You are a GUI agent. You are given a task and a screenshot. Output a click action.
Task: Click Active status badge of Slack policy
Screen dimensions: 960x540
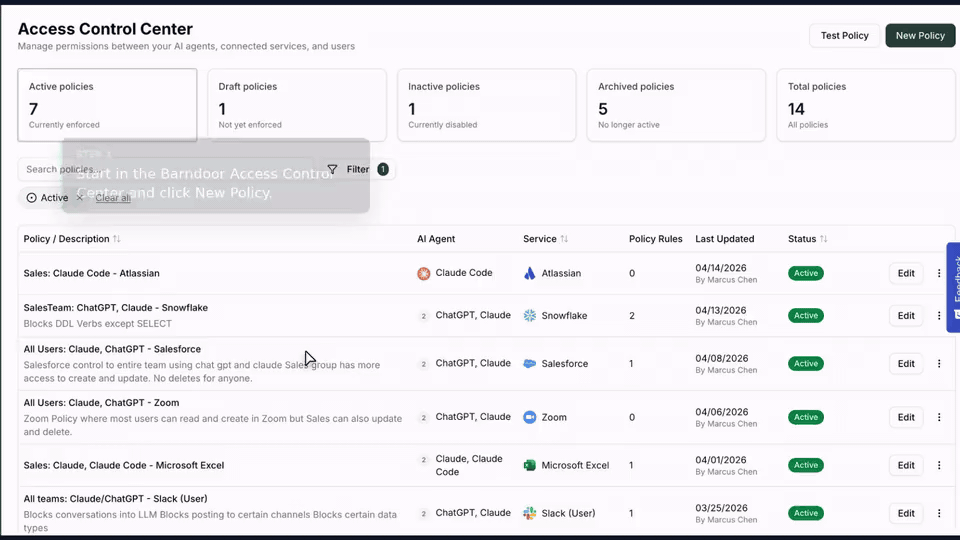806,513
